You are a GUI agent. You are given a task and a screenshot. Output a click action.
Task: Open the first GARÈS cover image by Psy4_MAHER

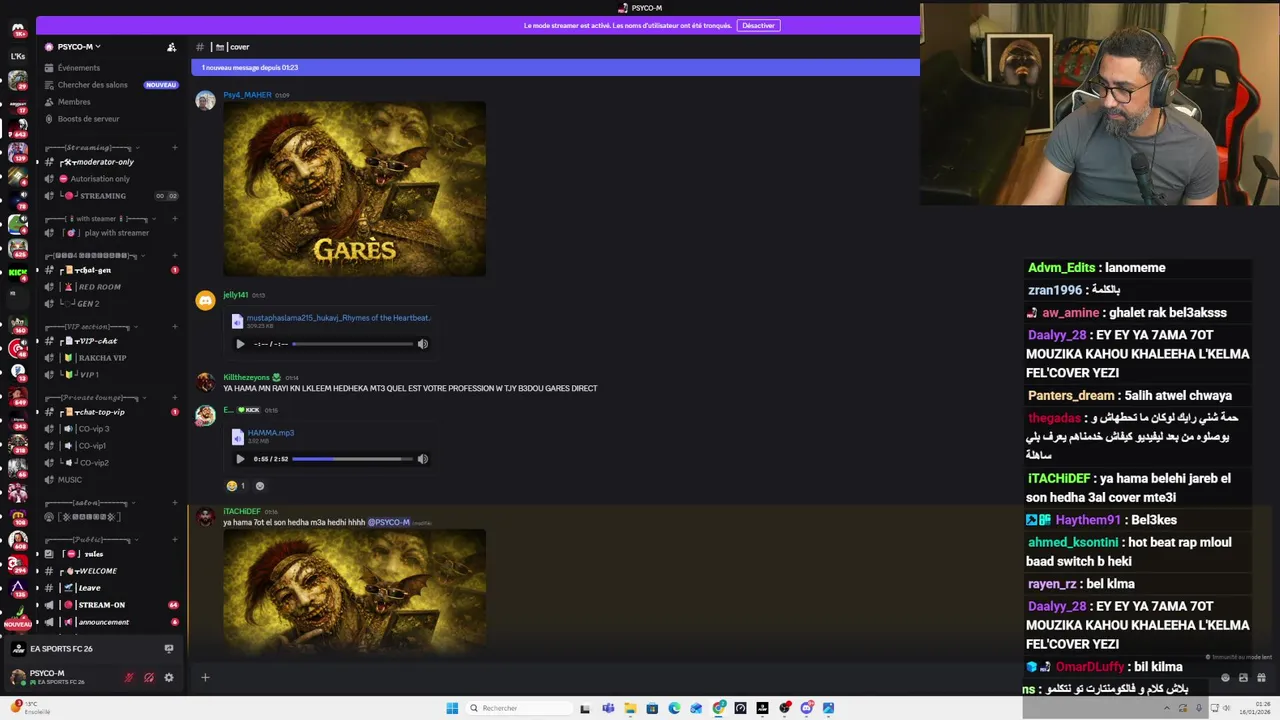coord(354,189)
